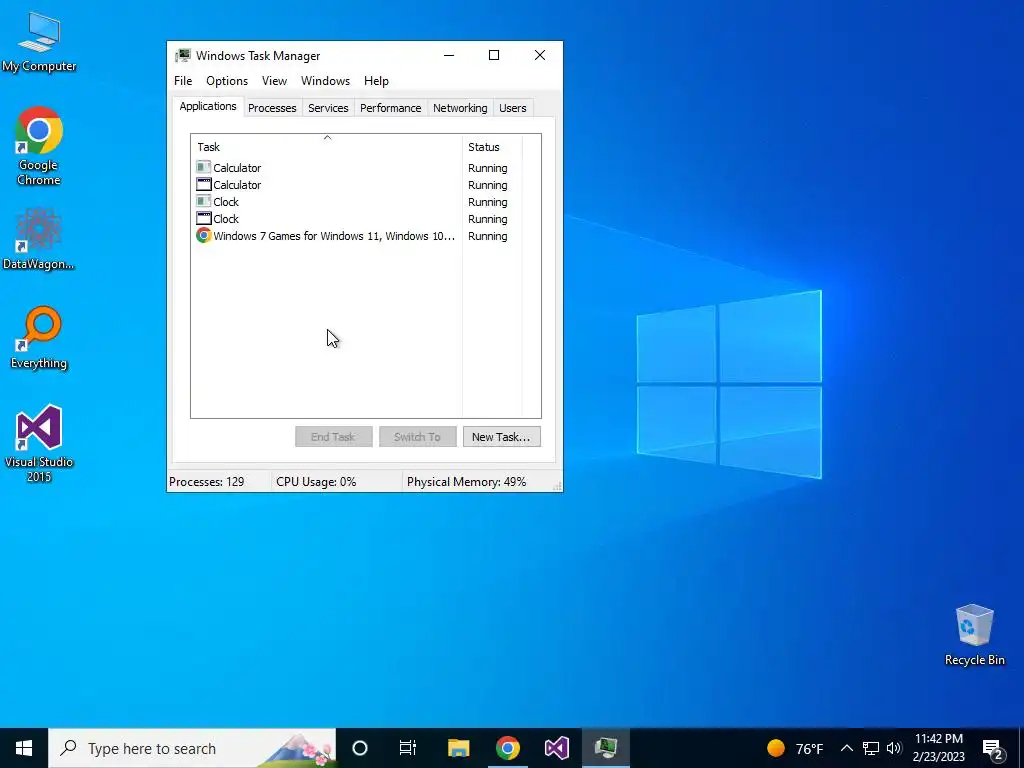
Task: Select the second Calculator task row
Action: (x=357, y=185)
